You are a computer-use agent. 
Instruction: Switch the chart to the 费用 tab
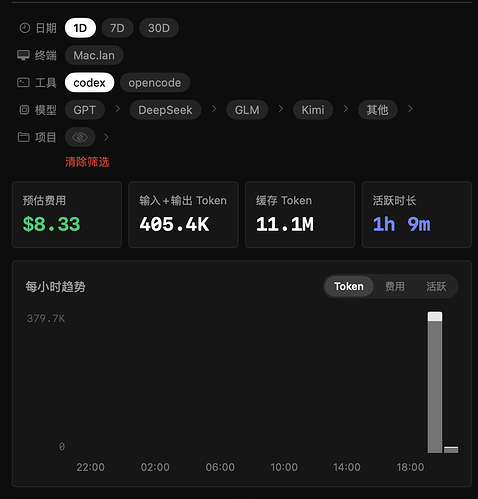click(x=395, y=286)
